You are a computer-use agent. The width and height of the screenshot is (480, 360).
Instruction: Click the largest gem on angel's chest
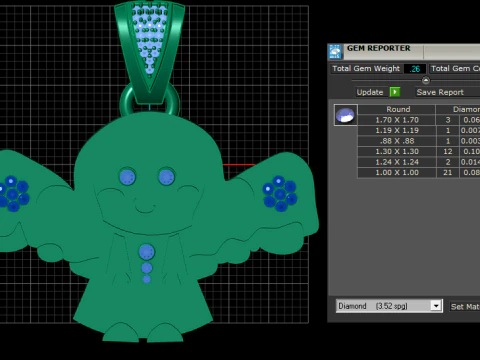(x=146, y=252)
